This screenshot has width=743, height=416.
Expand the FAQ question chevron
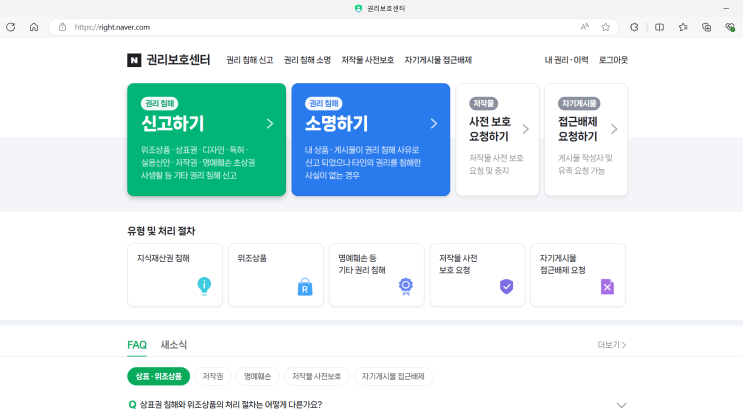click(621, 405)
